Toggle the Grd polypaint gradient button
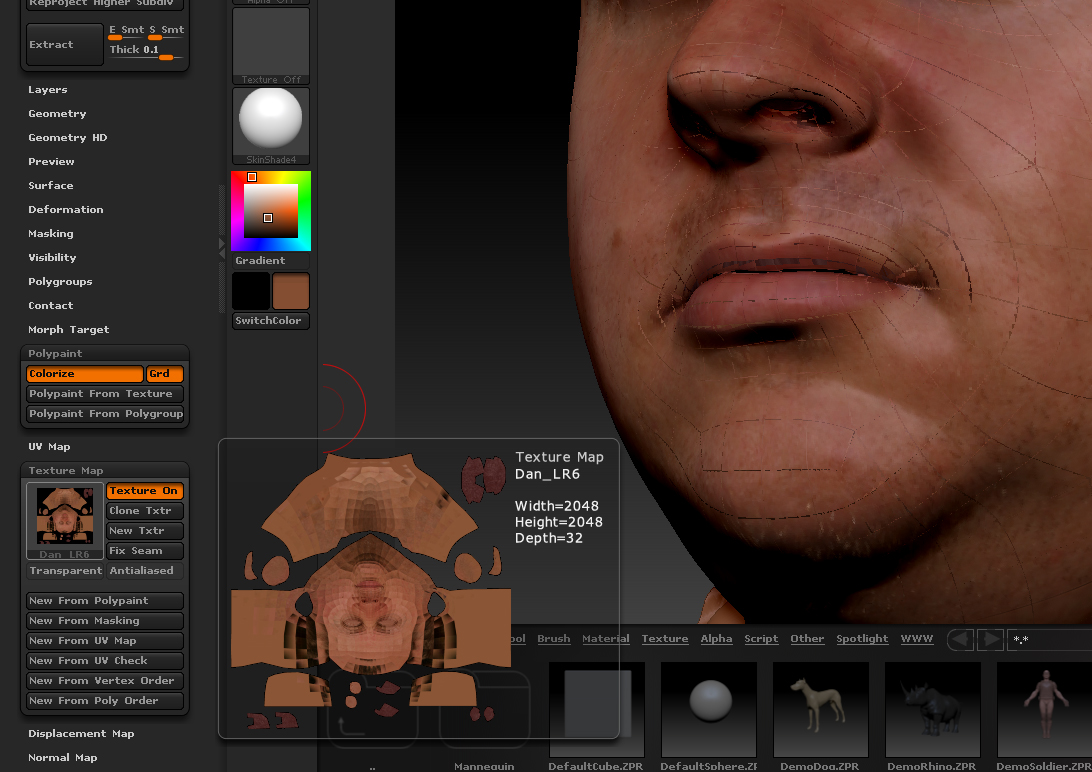This screenshot has height=772, width=1092. (165, 374)
